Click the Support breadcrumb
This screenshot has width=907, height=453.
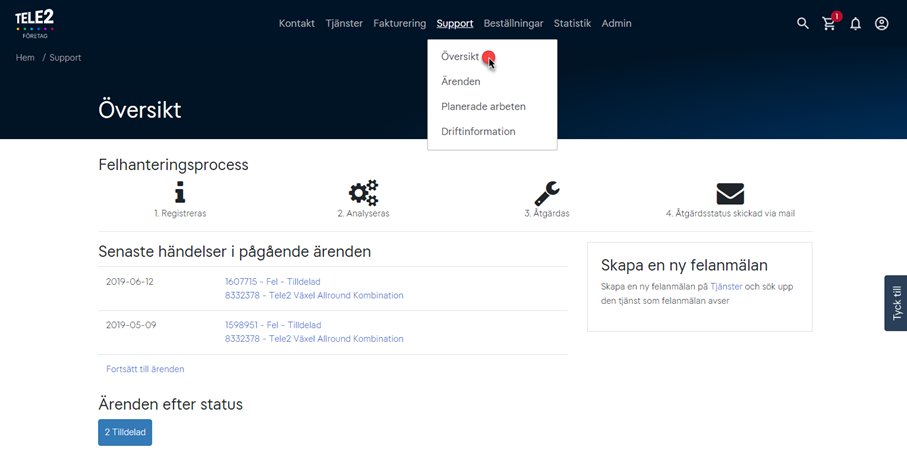tap(65, 58)
